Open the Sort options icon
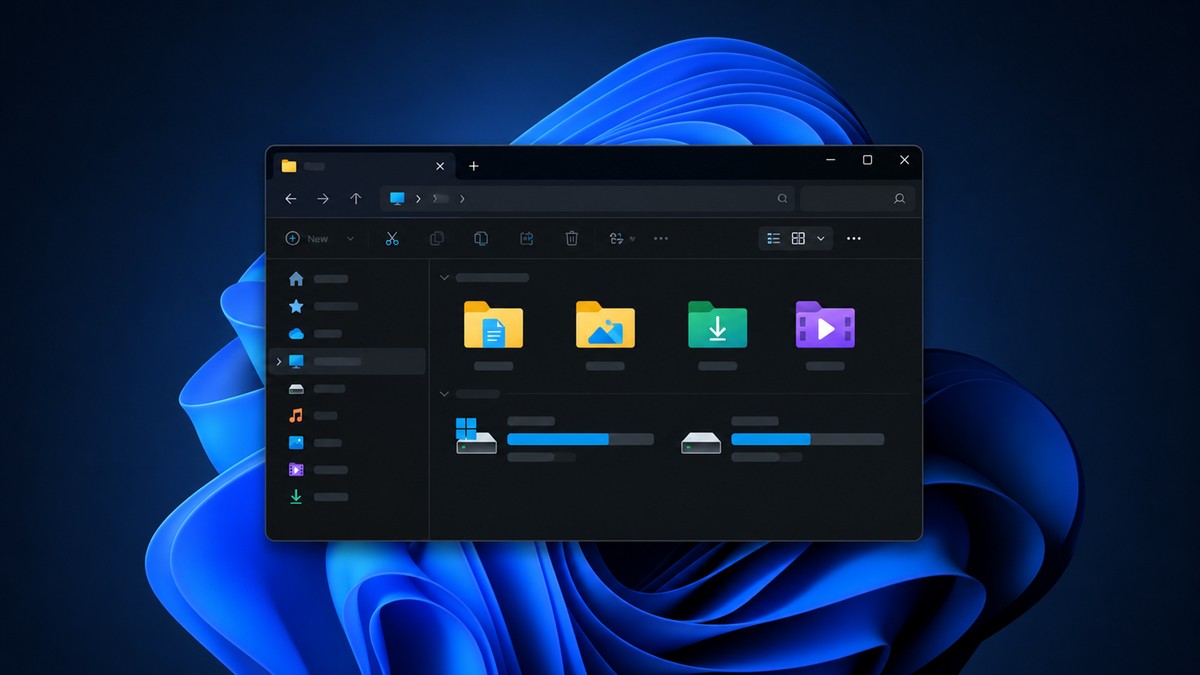This screenshot has width=1200, height=675. click(616, 238)
